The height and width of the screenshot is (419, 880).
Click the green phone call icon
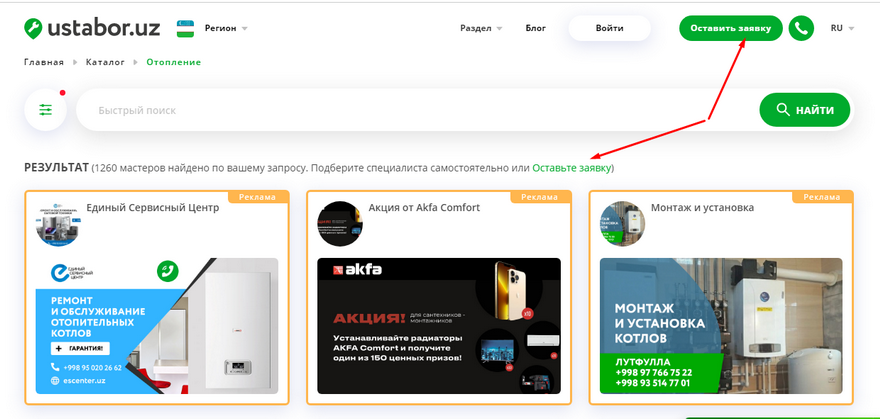(x=801, y=28)
